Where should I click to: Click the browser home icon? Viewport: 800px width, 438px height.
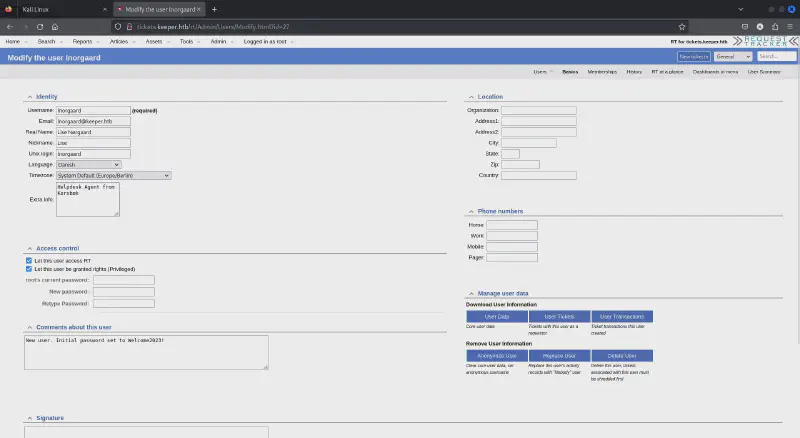[54, 26]
